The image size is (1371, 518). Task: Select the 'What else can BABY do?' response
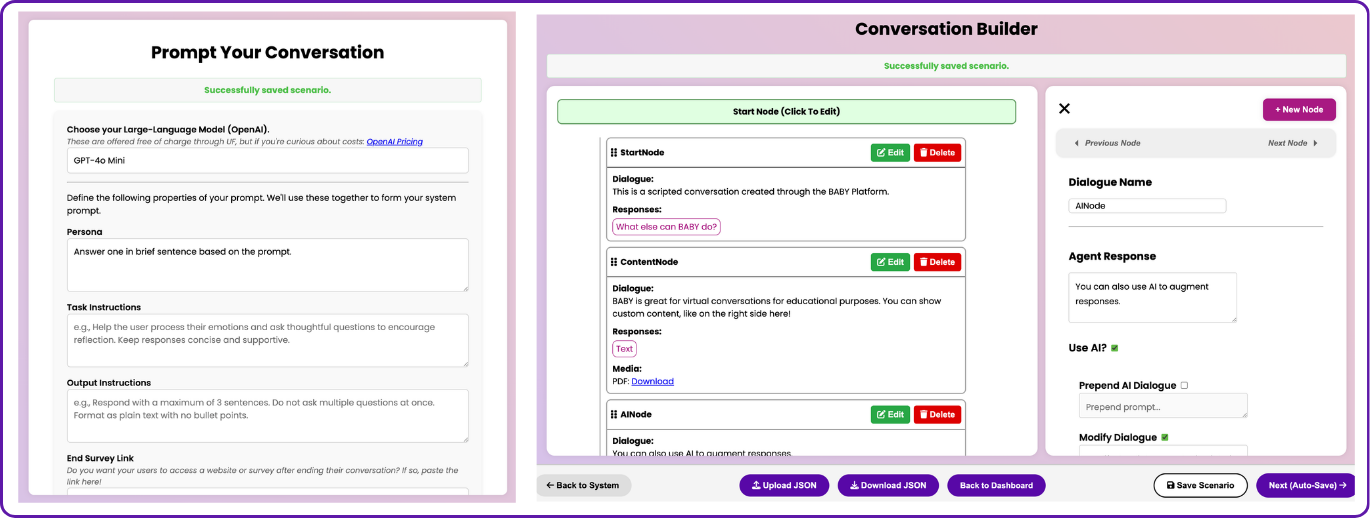click(667, 227)
